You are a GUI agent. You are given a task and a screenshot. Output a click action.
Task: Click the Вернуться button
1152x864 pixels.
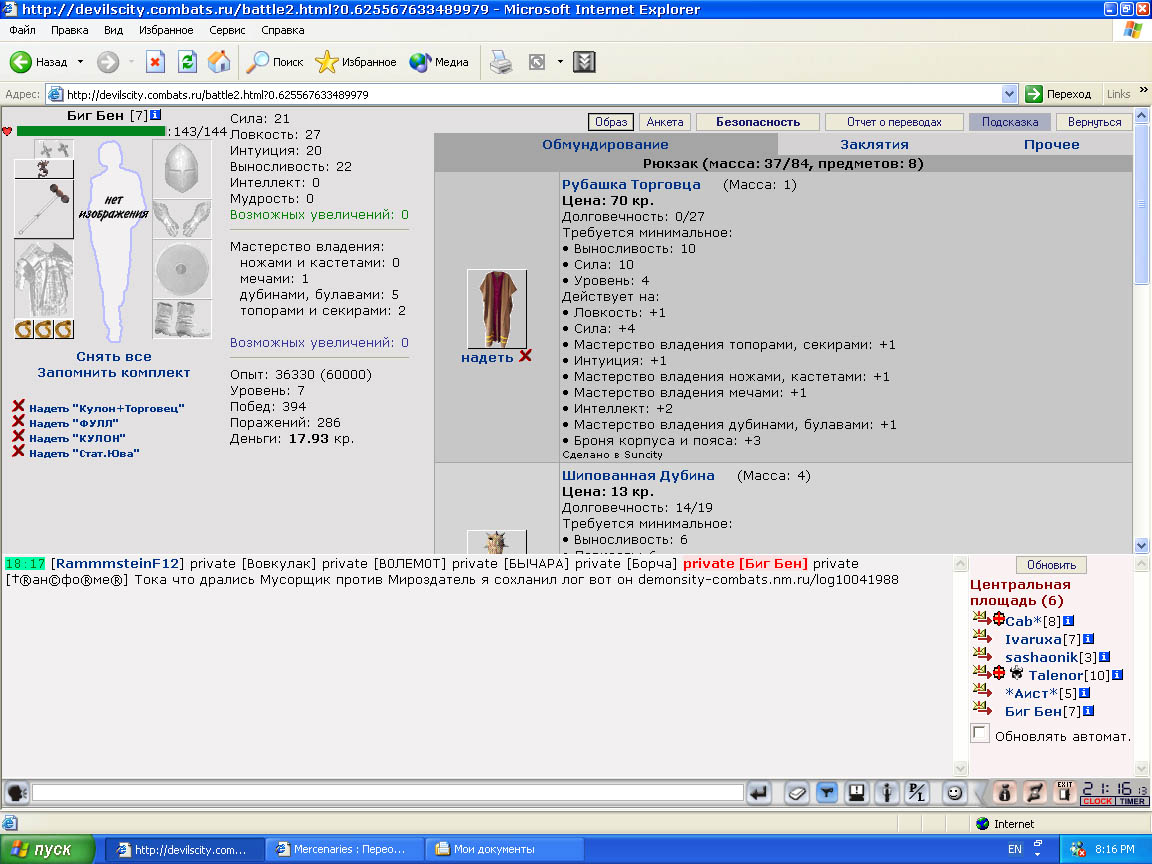(1095, 122)
